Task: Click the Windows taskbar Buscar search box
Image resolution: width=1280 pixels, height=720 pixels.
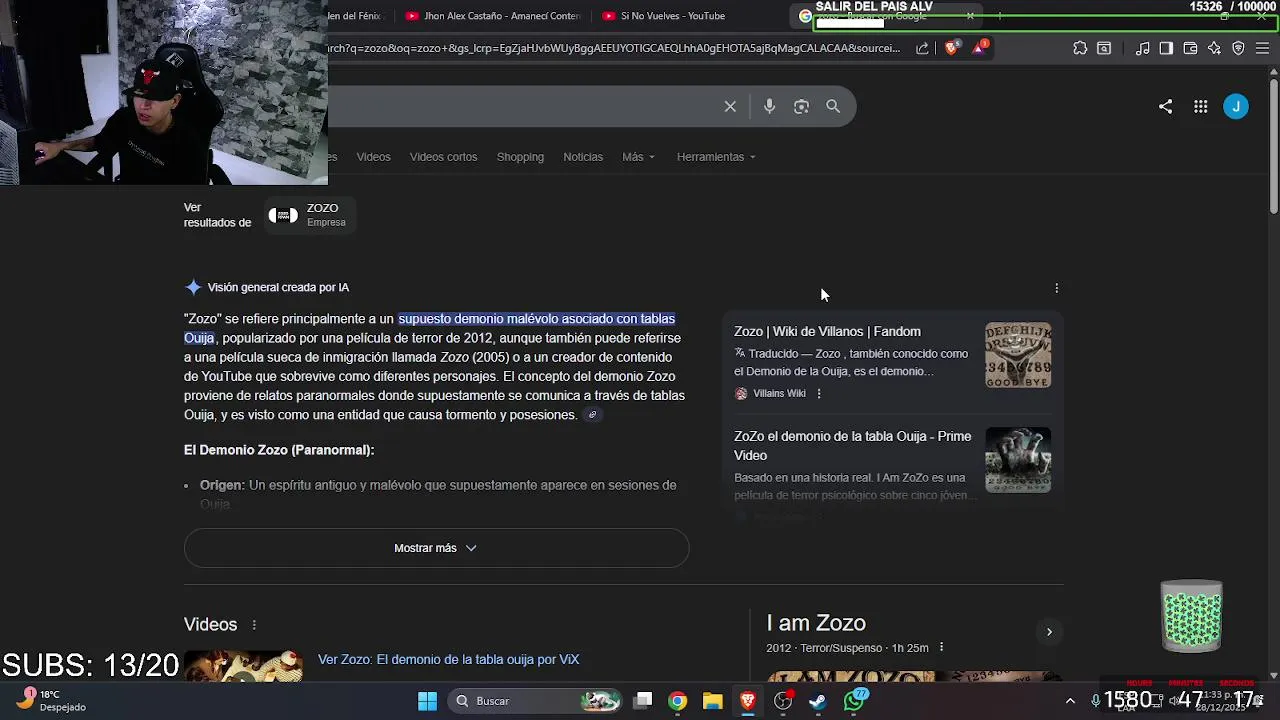Action: click(x=537, y=701)
